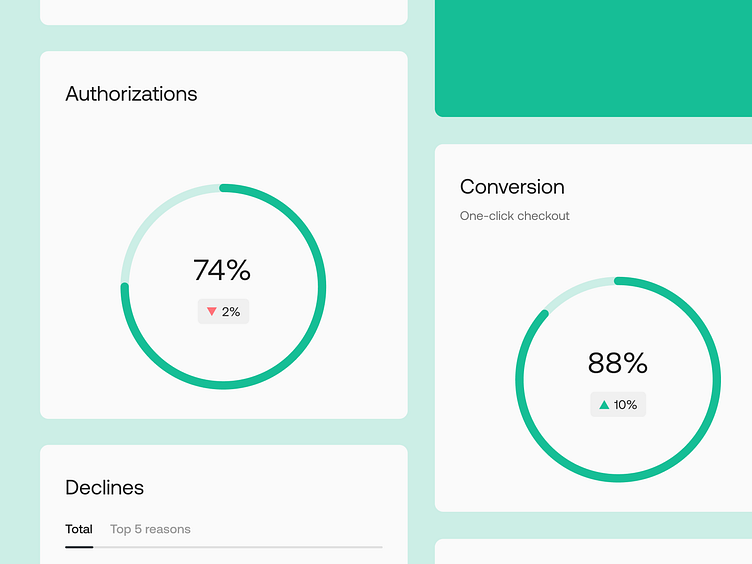This screenshot has width=752, height=564.
Task: Click the red down-triangle icon in Authorizations
Action: [211, 312]
